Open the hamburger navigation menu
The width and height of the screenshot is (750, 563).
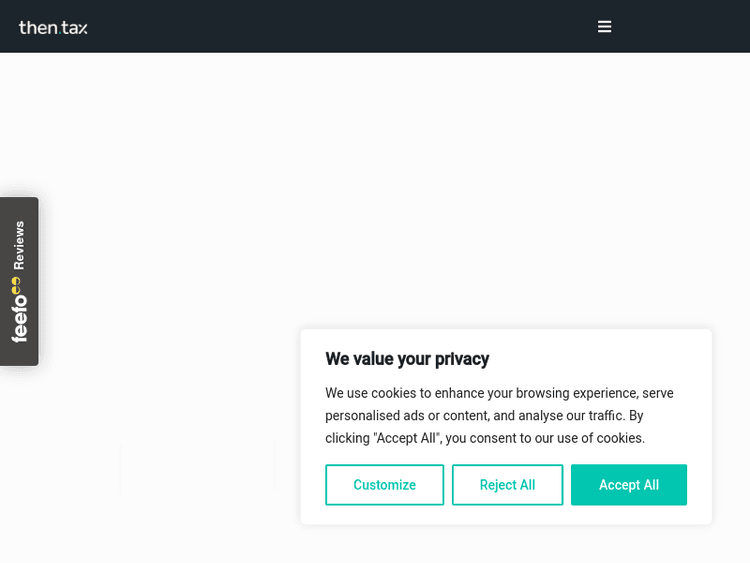604,27
